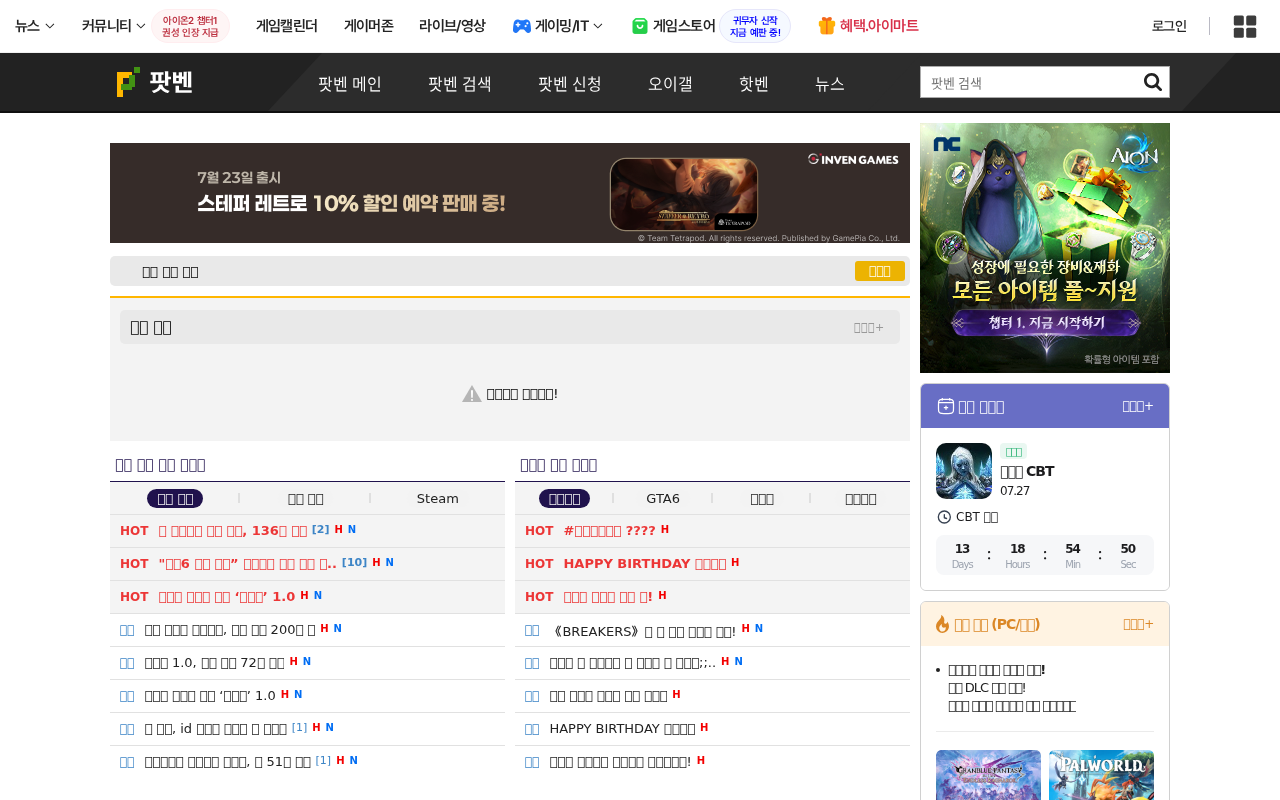Go to 팟벤 검색 tab

click(460, 84)
